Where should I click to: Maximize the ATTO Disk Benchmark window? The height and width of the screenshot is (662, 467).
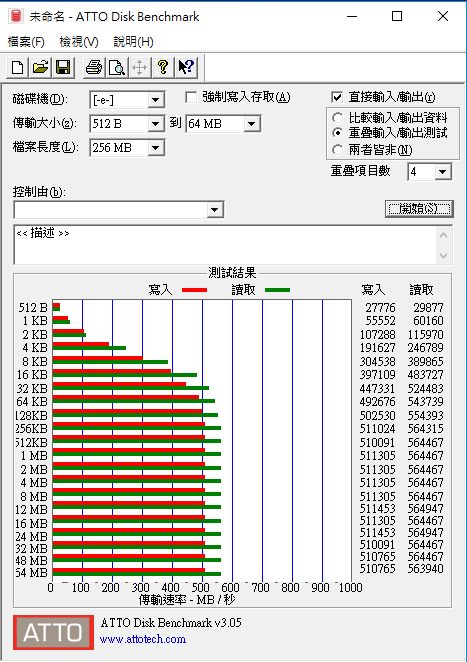point(397,16)
